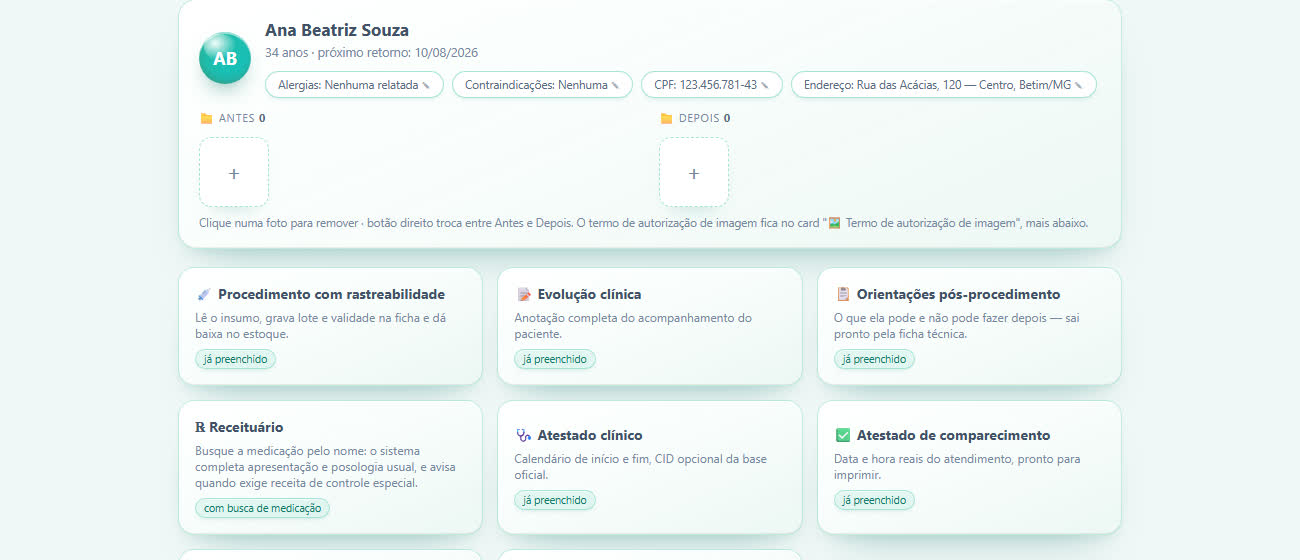This screenshot has height=560, width=1300.
Task: Click the green checkmark on Atestado de comparecimento
Action: coord(843,435)
